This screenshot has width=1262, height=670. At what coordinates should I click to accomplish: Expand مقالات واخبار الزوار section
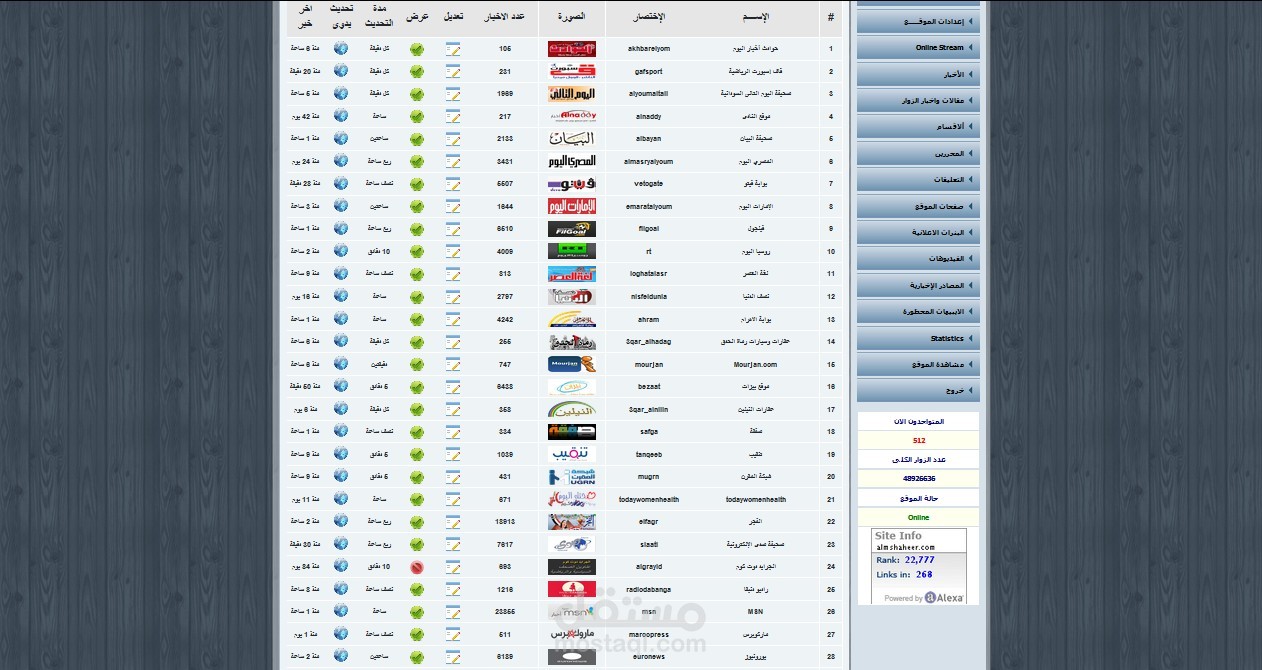coord(918,100)
